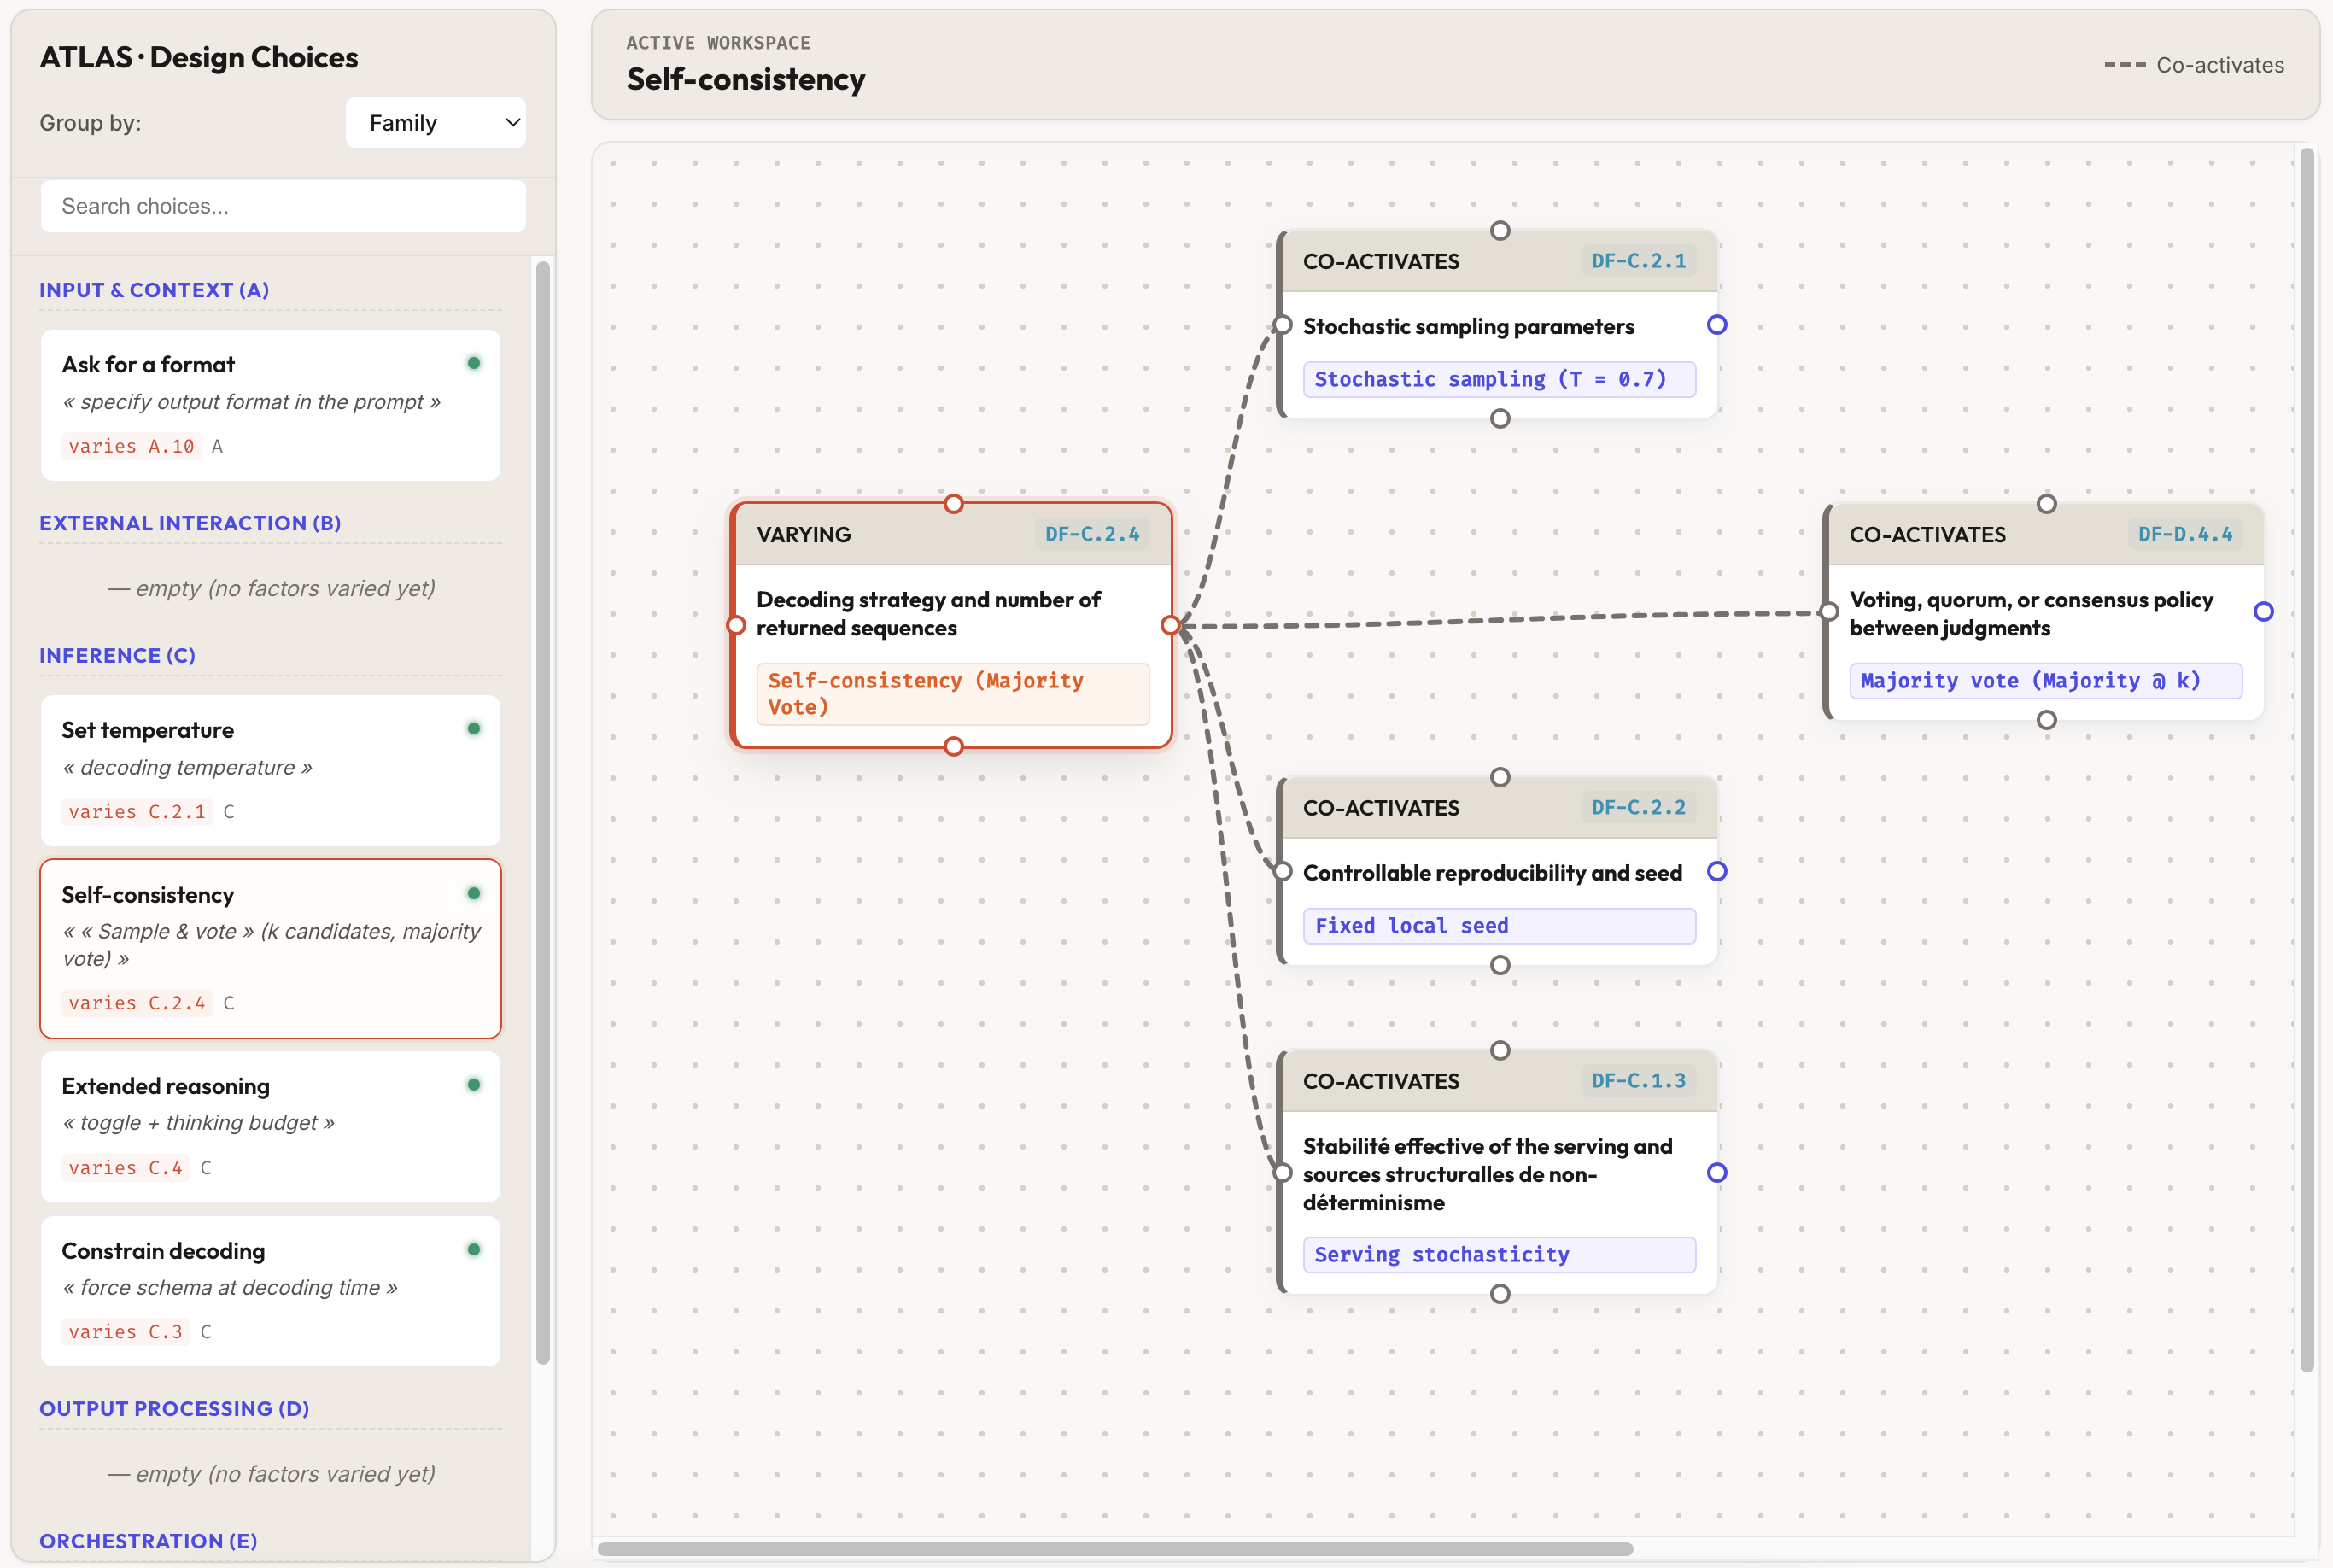Focus the Search choices field
2333x1568 pixels.
pos(283,206)
